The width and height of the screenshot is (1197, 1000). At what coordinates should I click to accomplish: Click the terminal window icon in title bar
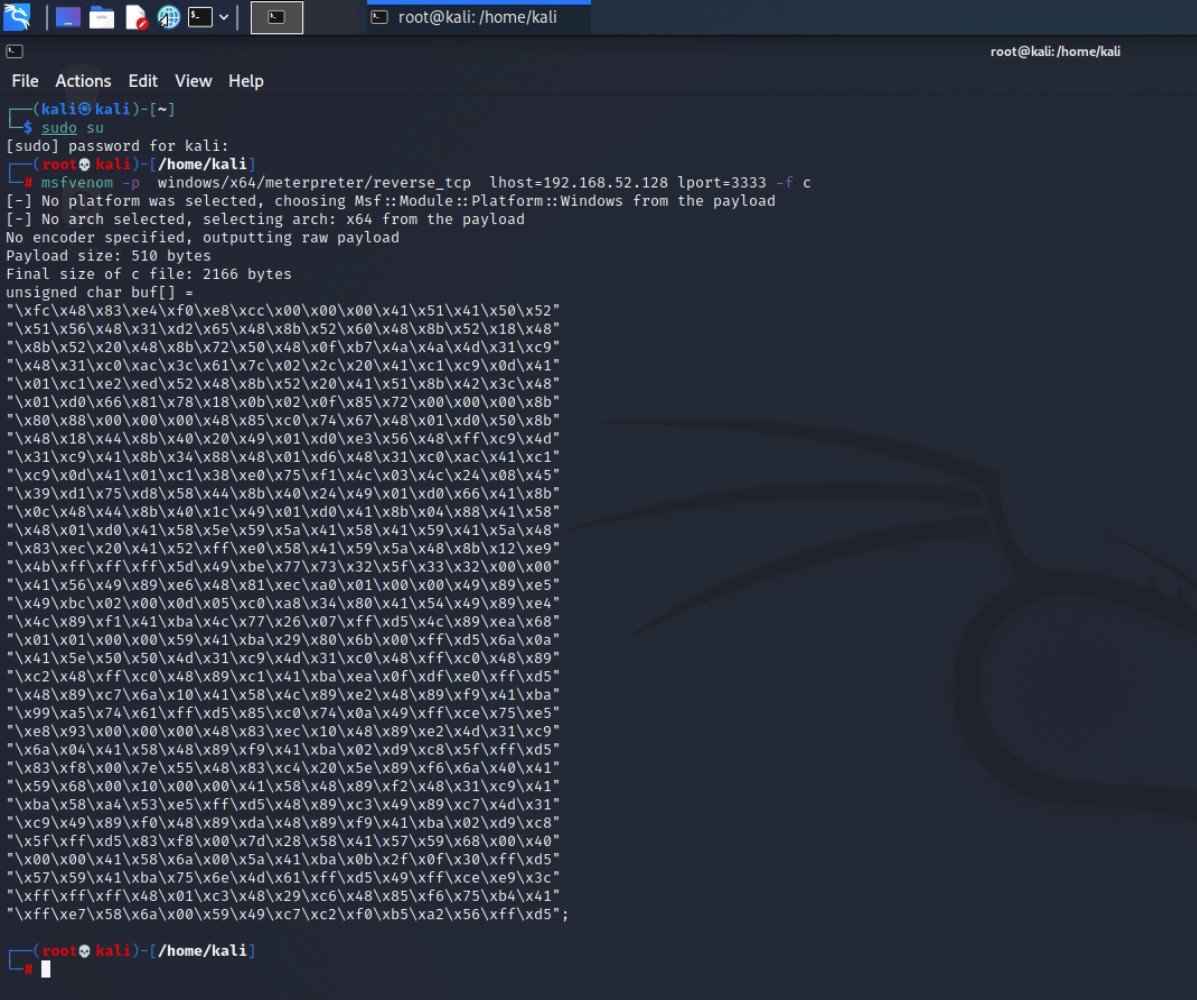pyautogui.click(x=15, y=51)
